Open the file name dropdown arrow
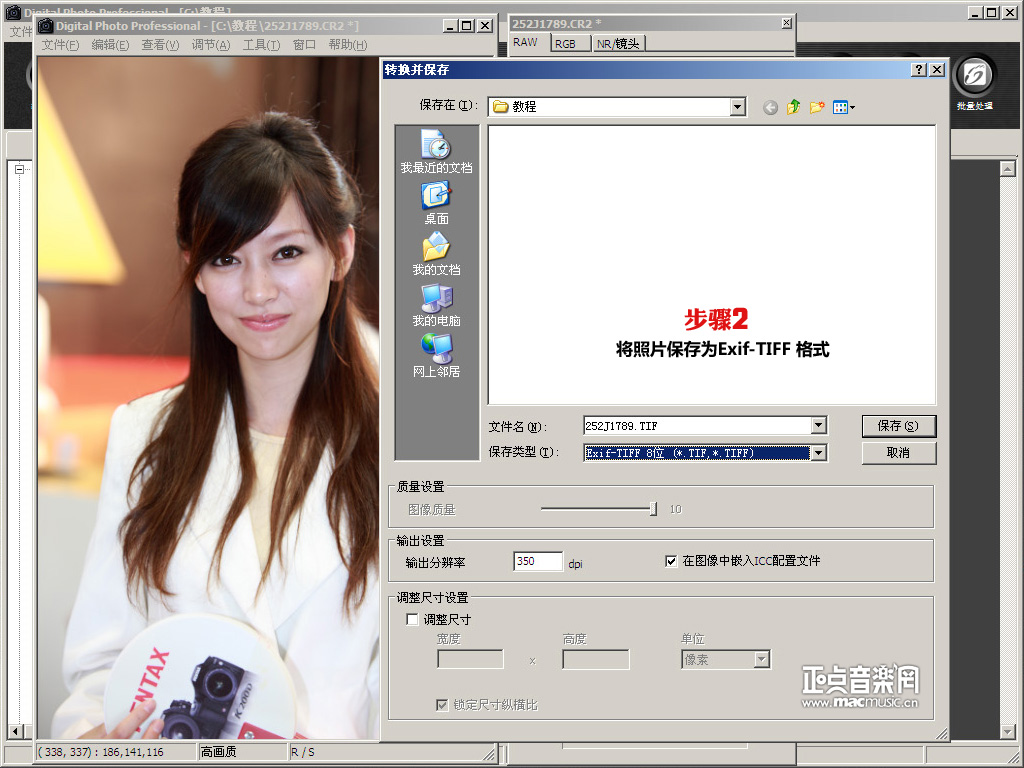This screenshot has height=768, width=1024. click(819, 426)
